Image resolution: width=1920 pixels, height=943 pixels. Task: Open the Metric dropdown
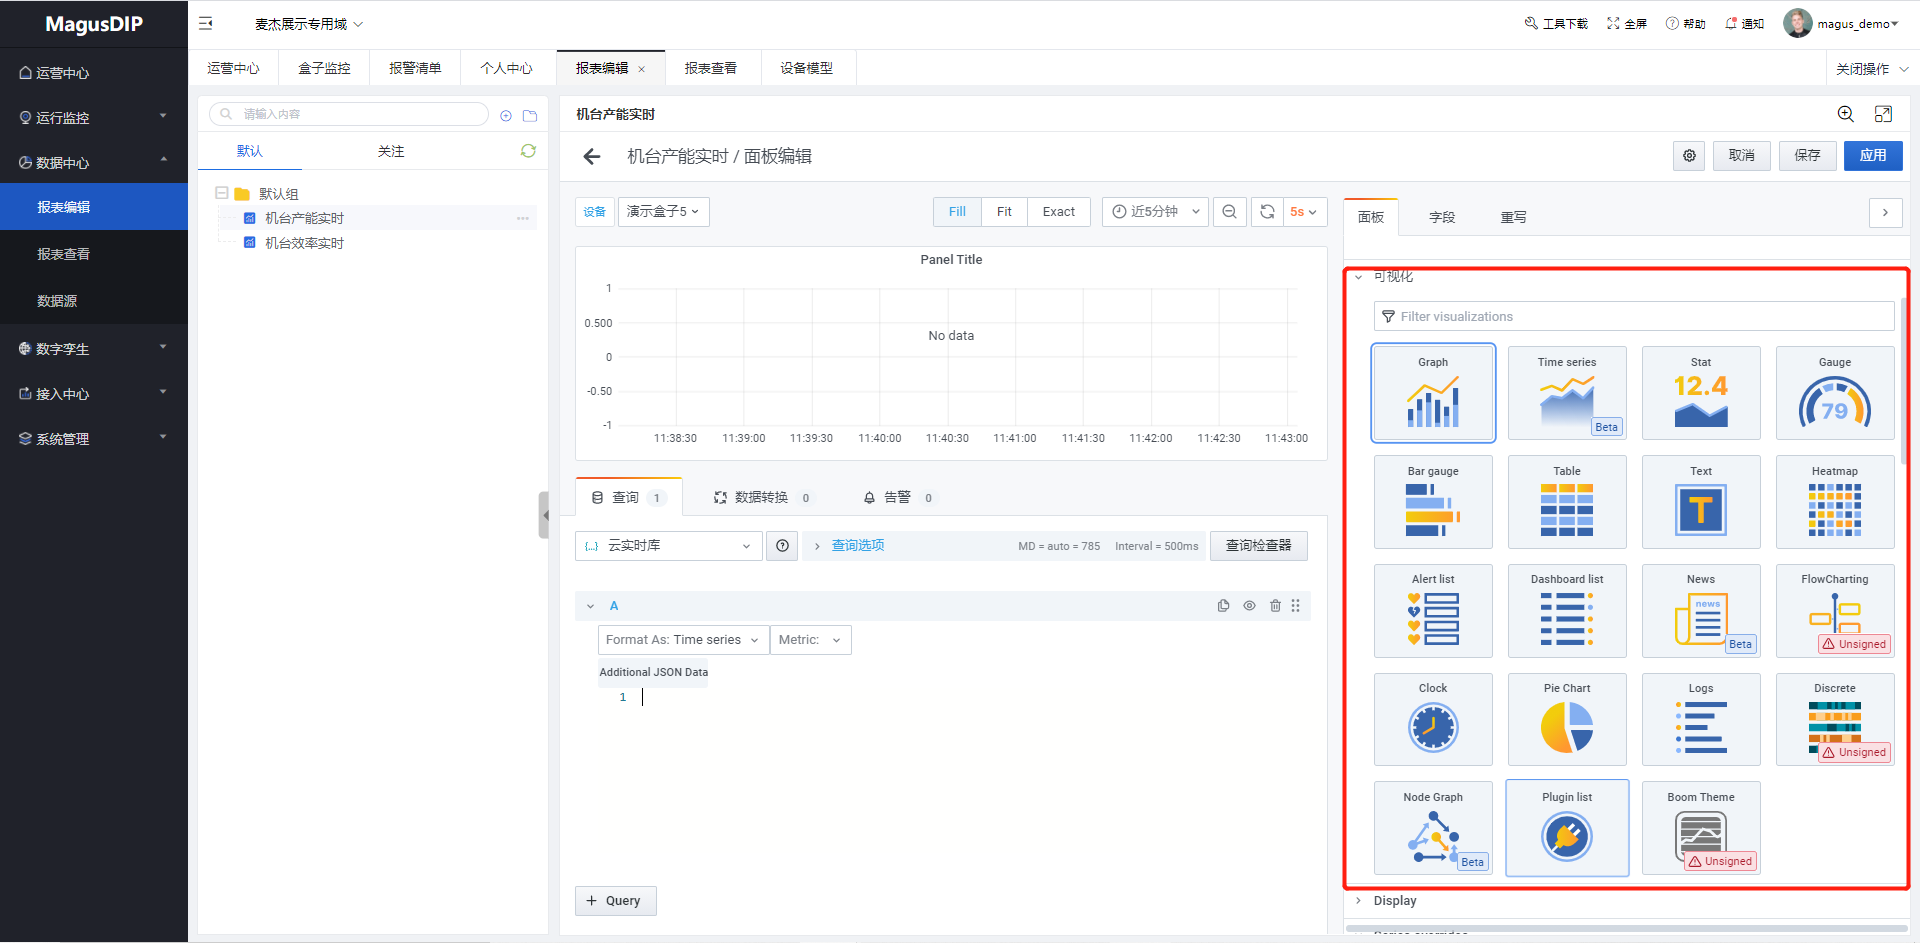pos(811,640)
